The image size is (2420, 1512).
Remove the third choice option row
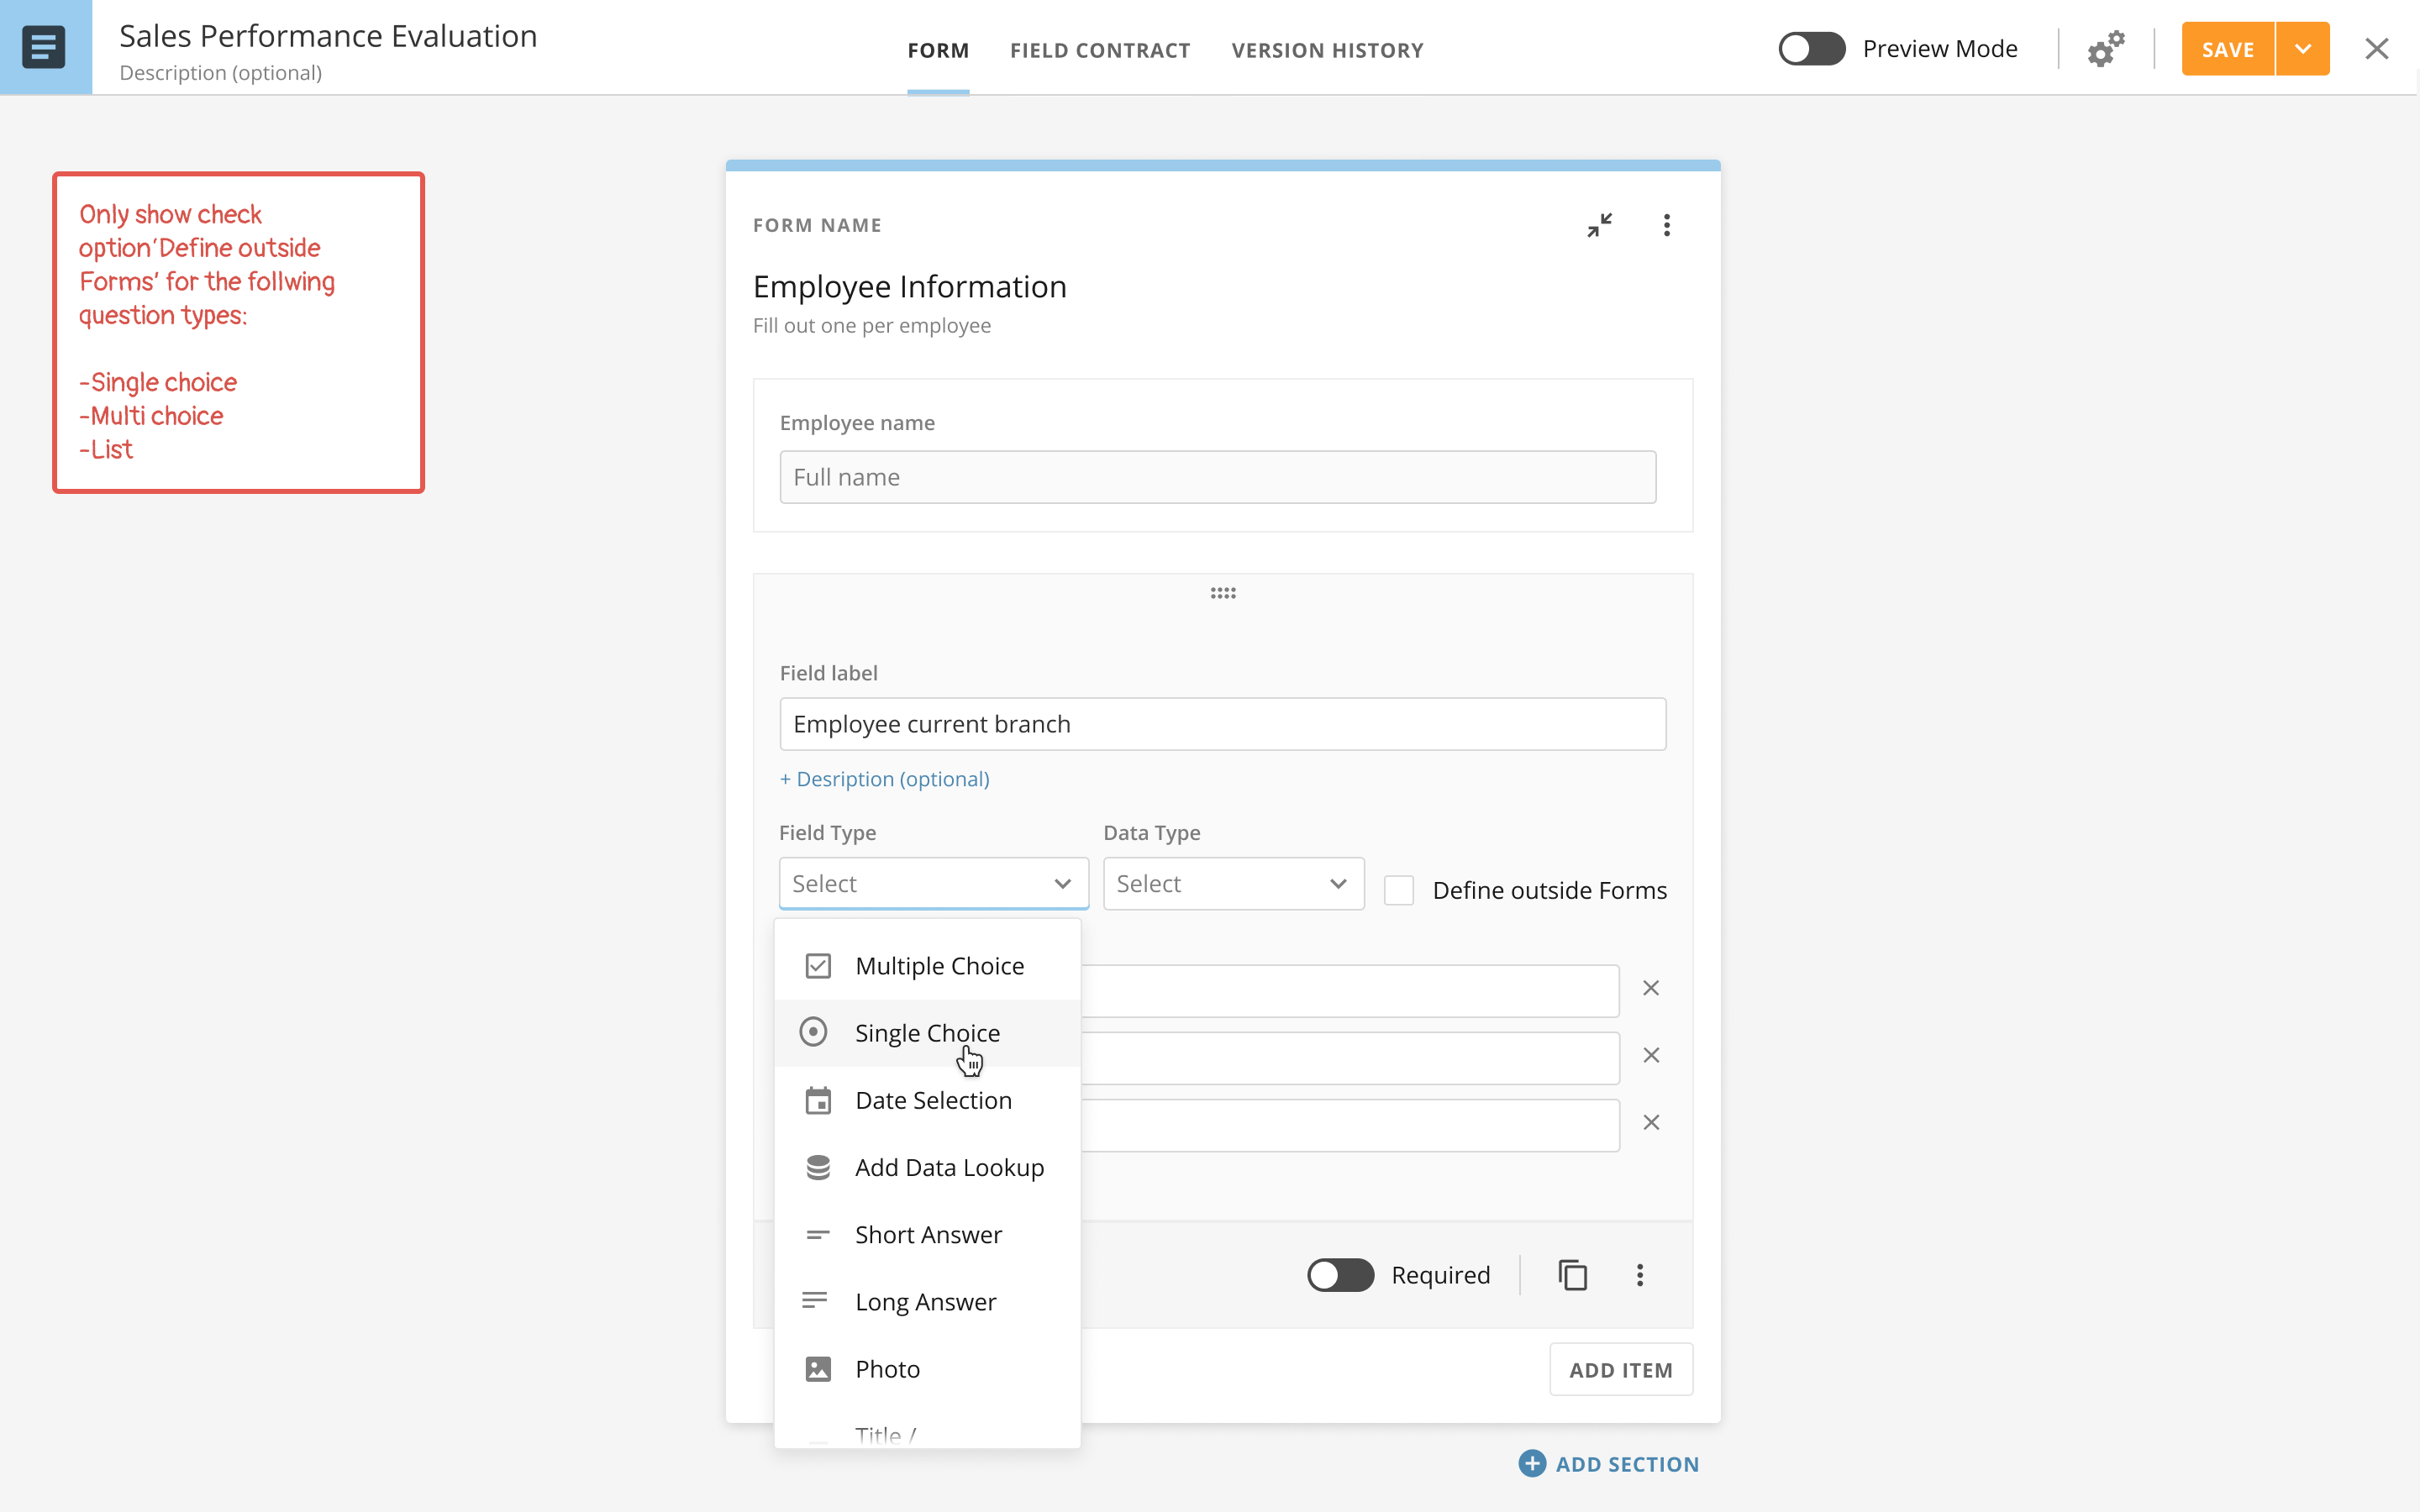tap(1651, 1122)
